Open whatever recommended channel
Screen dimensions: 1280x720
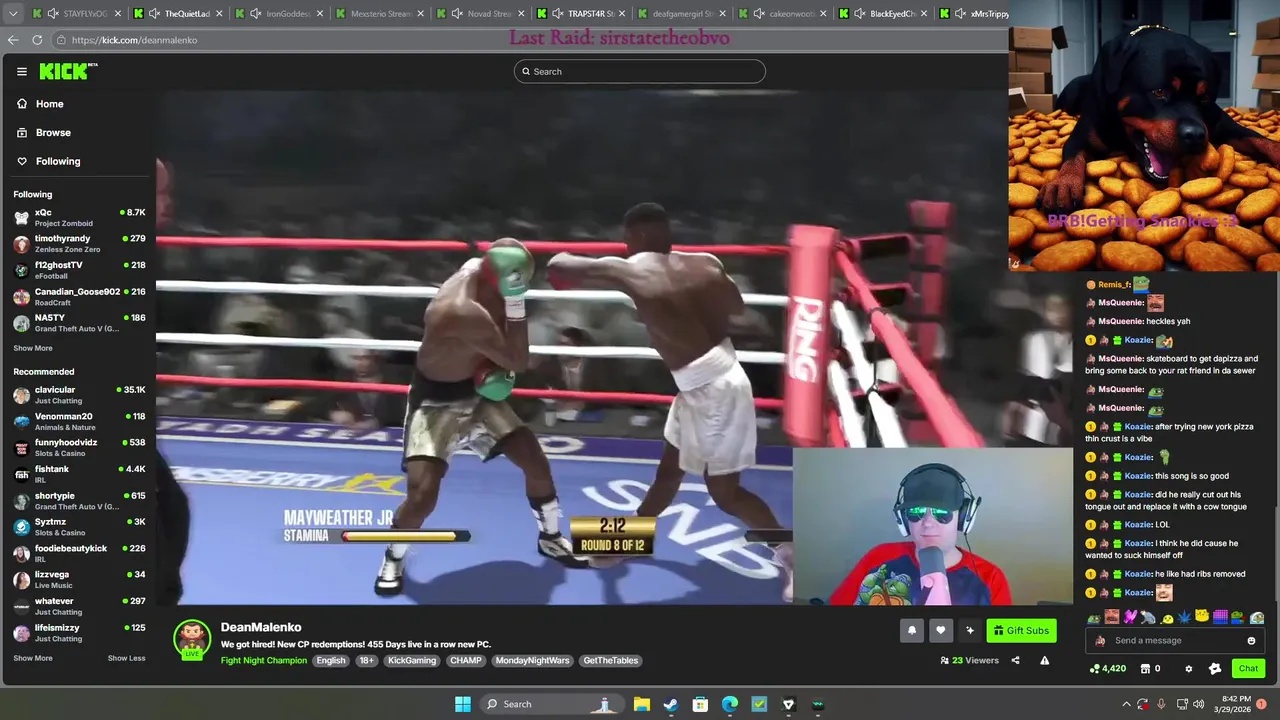click(x=78, y=606)
